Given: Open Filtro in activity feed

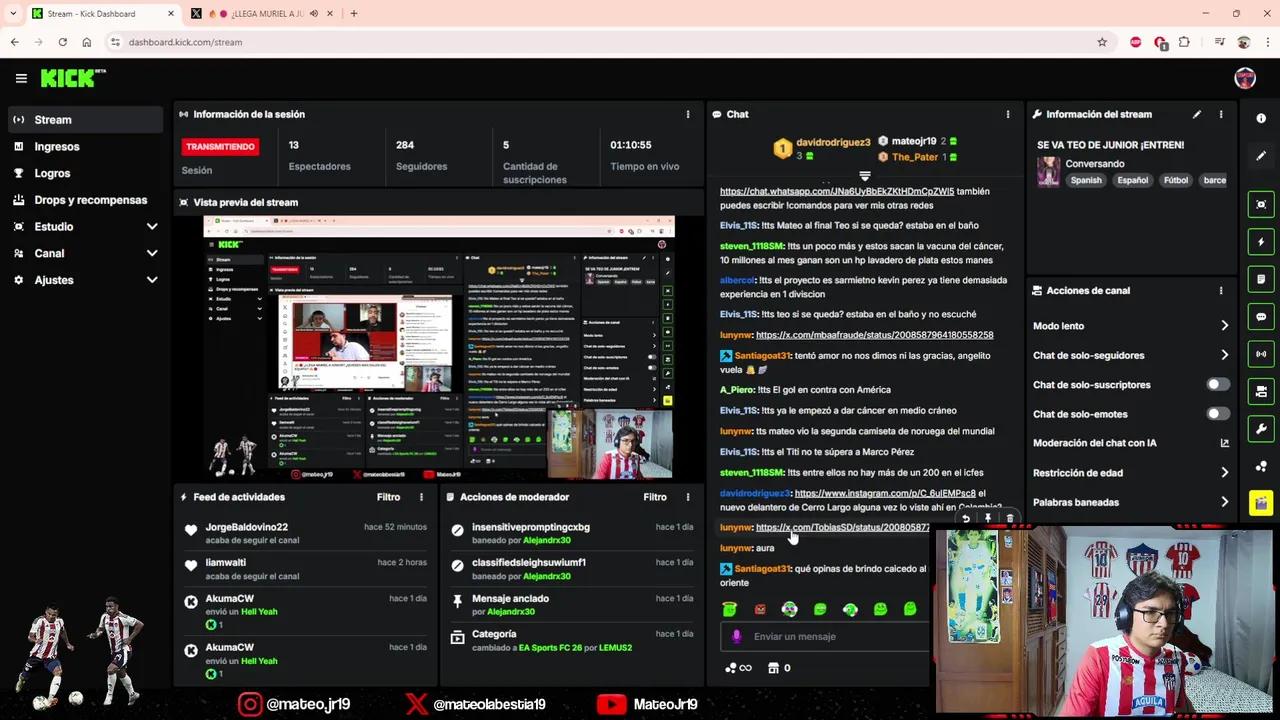Looking at the screenshot, I should point(388,497).
